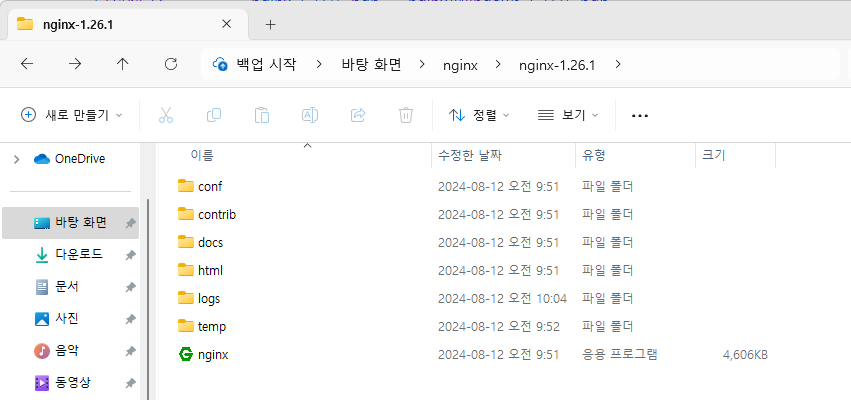The width and height of the screenshot is (851, 400).
Task: Expand chevron after nginx breadcrumb
Action: (x=498, y=65)
